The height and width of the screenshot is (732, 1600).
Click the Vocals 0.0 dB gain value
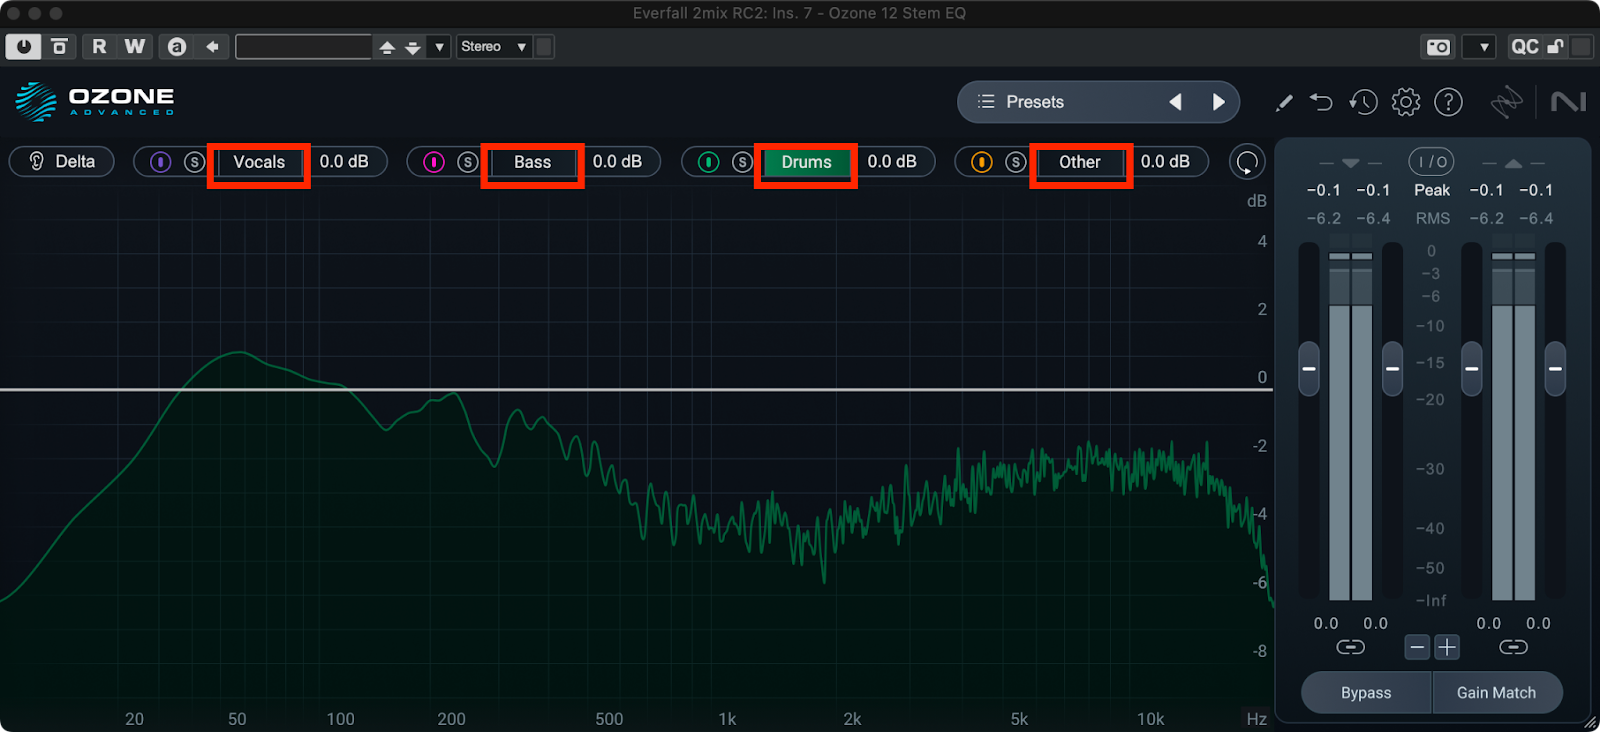[x=344, y=162]
